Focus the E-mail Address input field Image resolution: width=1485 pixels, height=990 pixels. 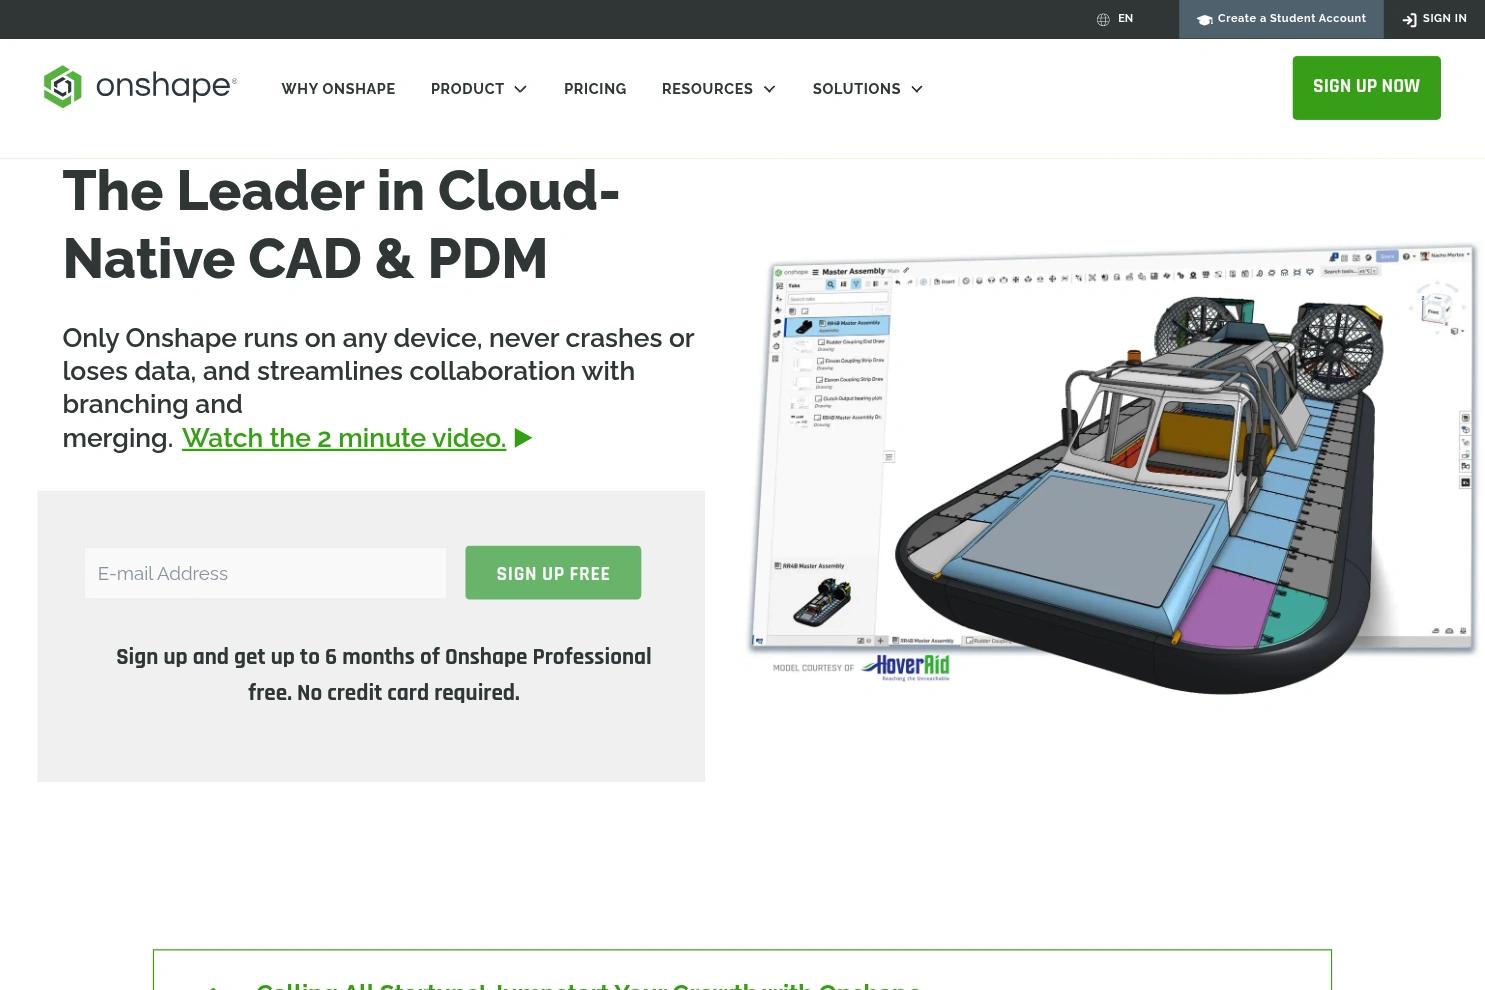tap(265, 573)
